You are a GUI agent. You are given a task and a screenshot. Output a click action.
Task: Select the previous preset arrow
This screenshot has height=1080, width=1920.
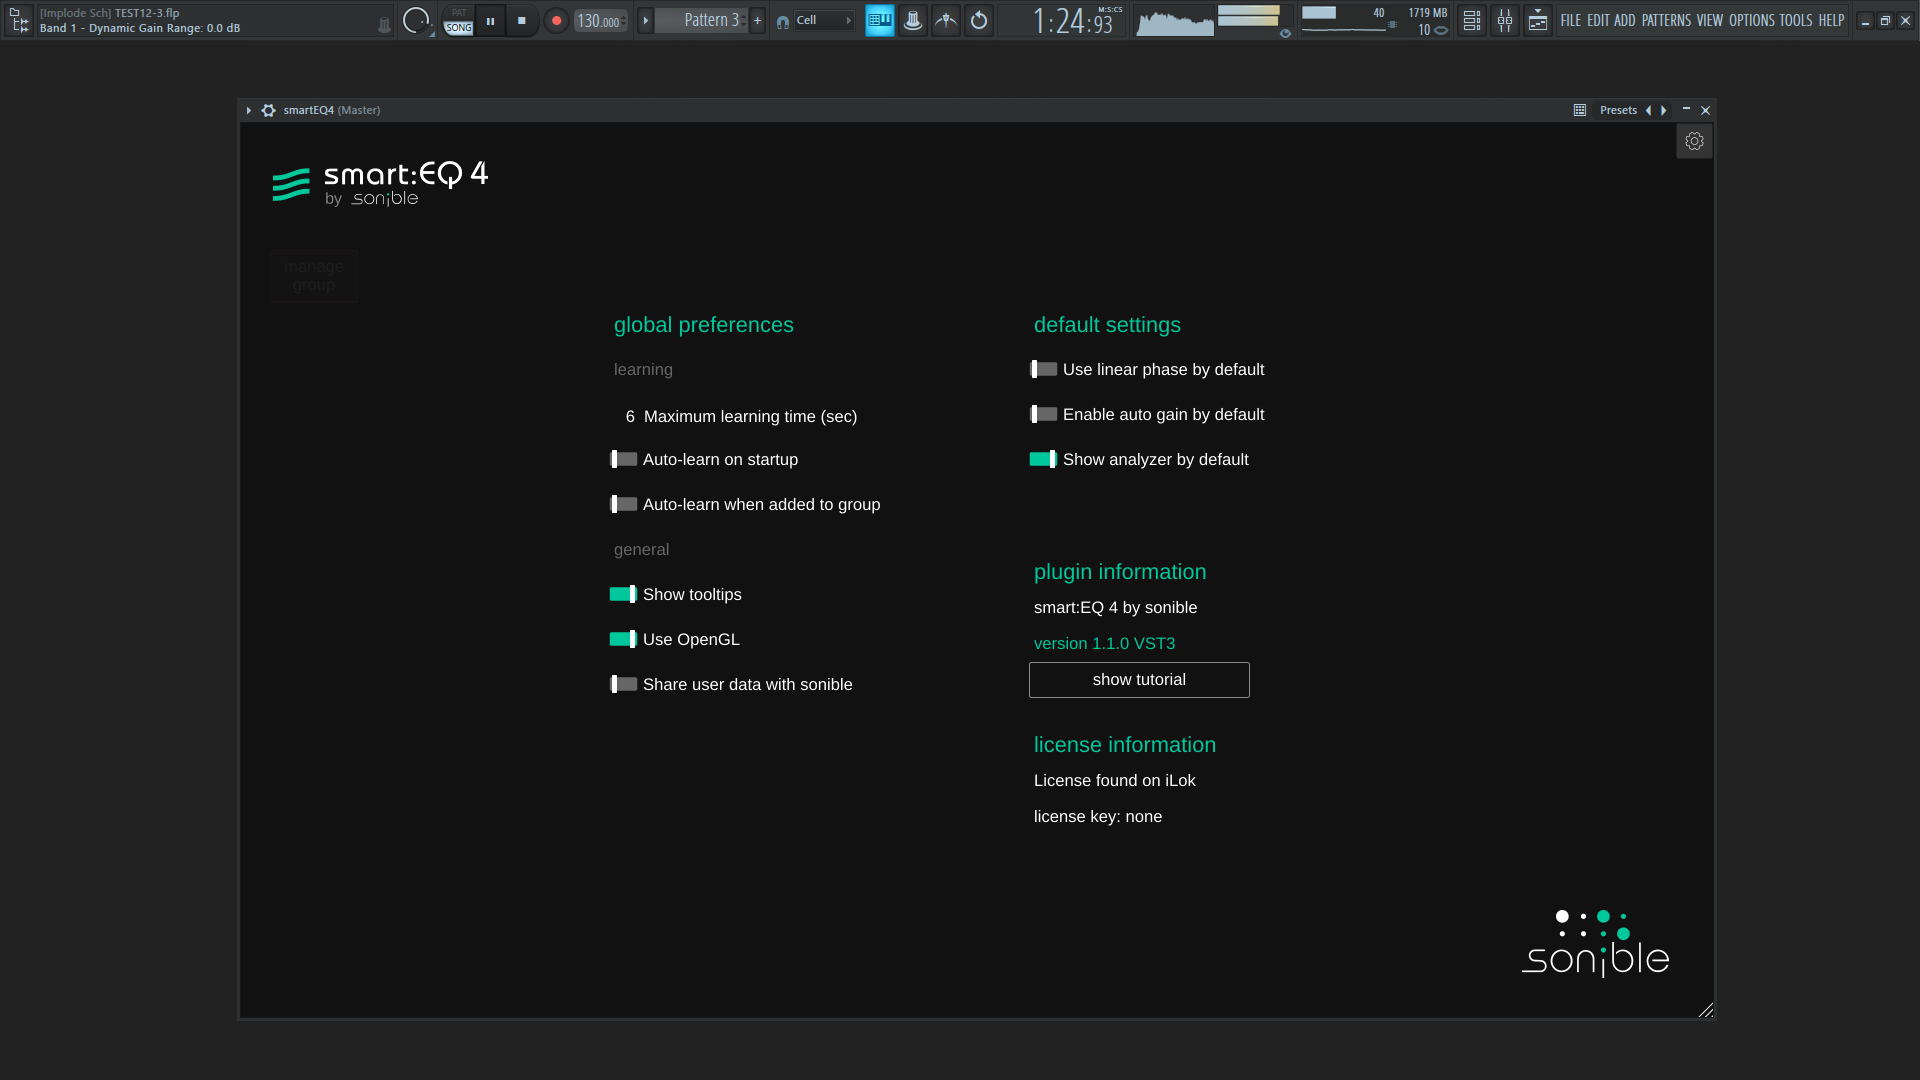click(x=1648, y=110)
